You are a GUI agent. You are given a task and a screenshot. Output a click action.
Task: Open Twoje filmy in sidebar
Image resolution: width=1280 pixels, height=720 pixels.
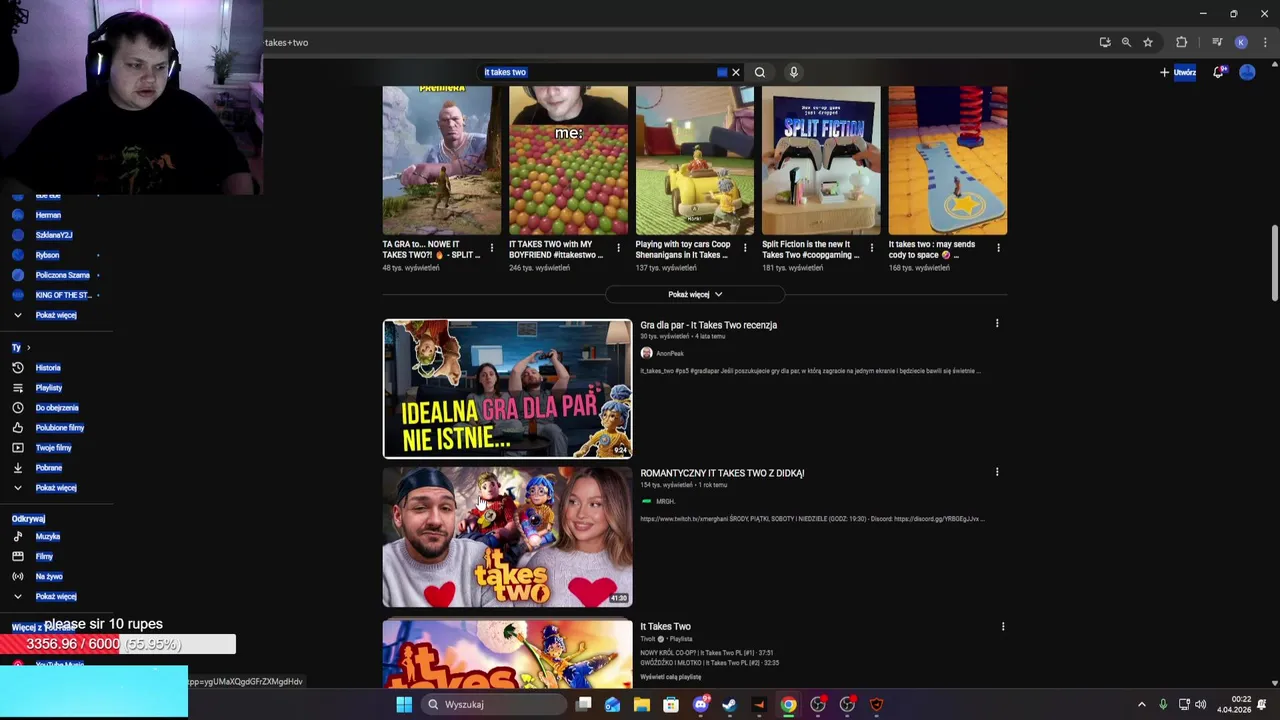(53, 448)
